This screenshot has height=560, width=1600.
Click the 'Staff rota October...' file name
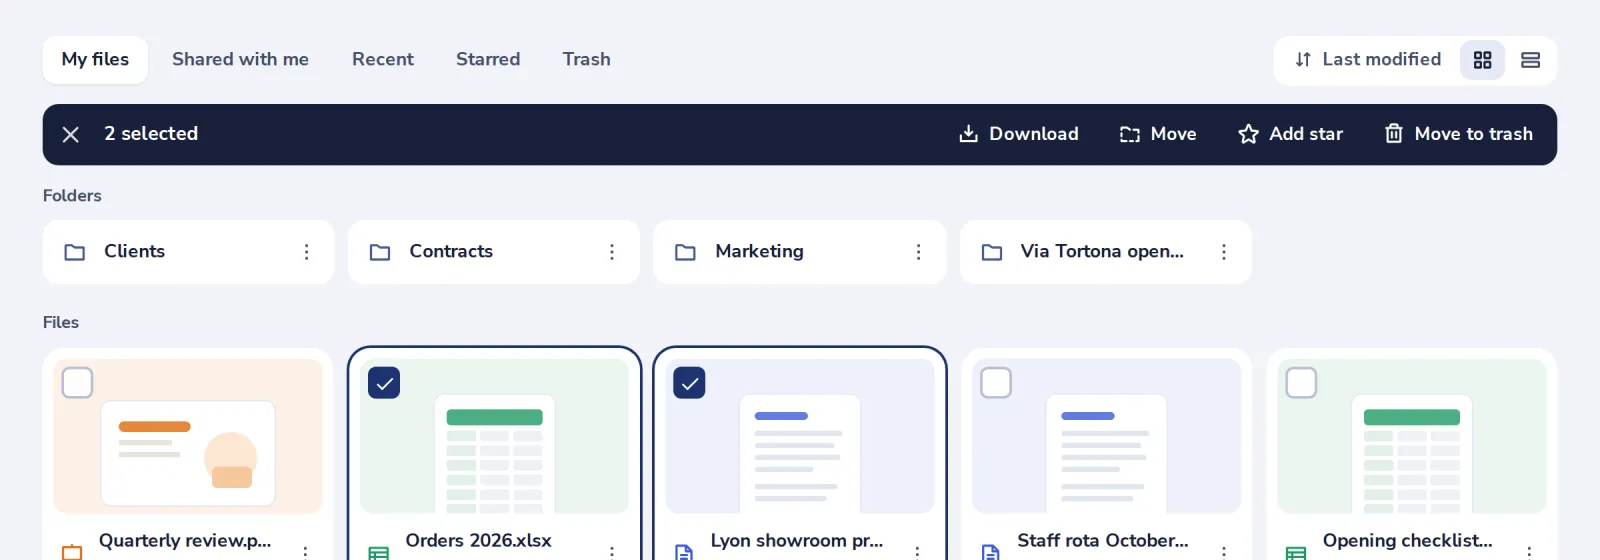coord(1103,541)
